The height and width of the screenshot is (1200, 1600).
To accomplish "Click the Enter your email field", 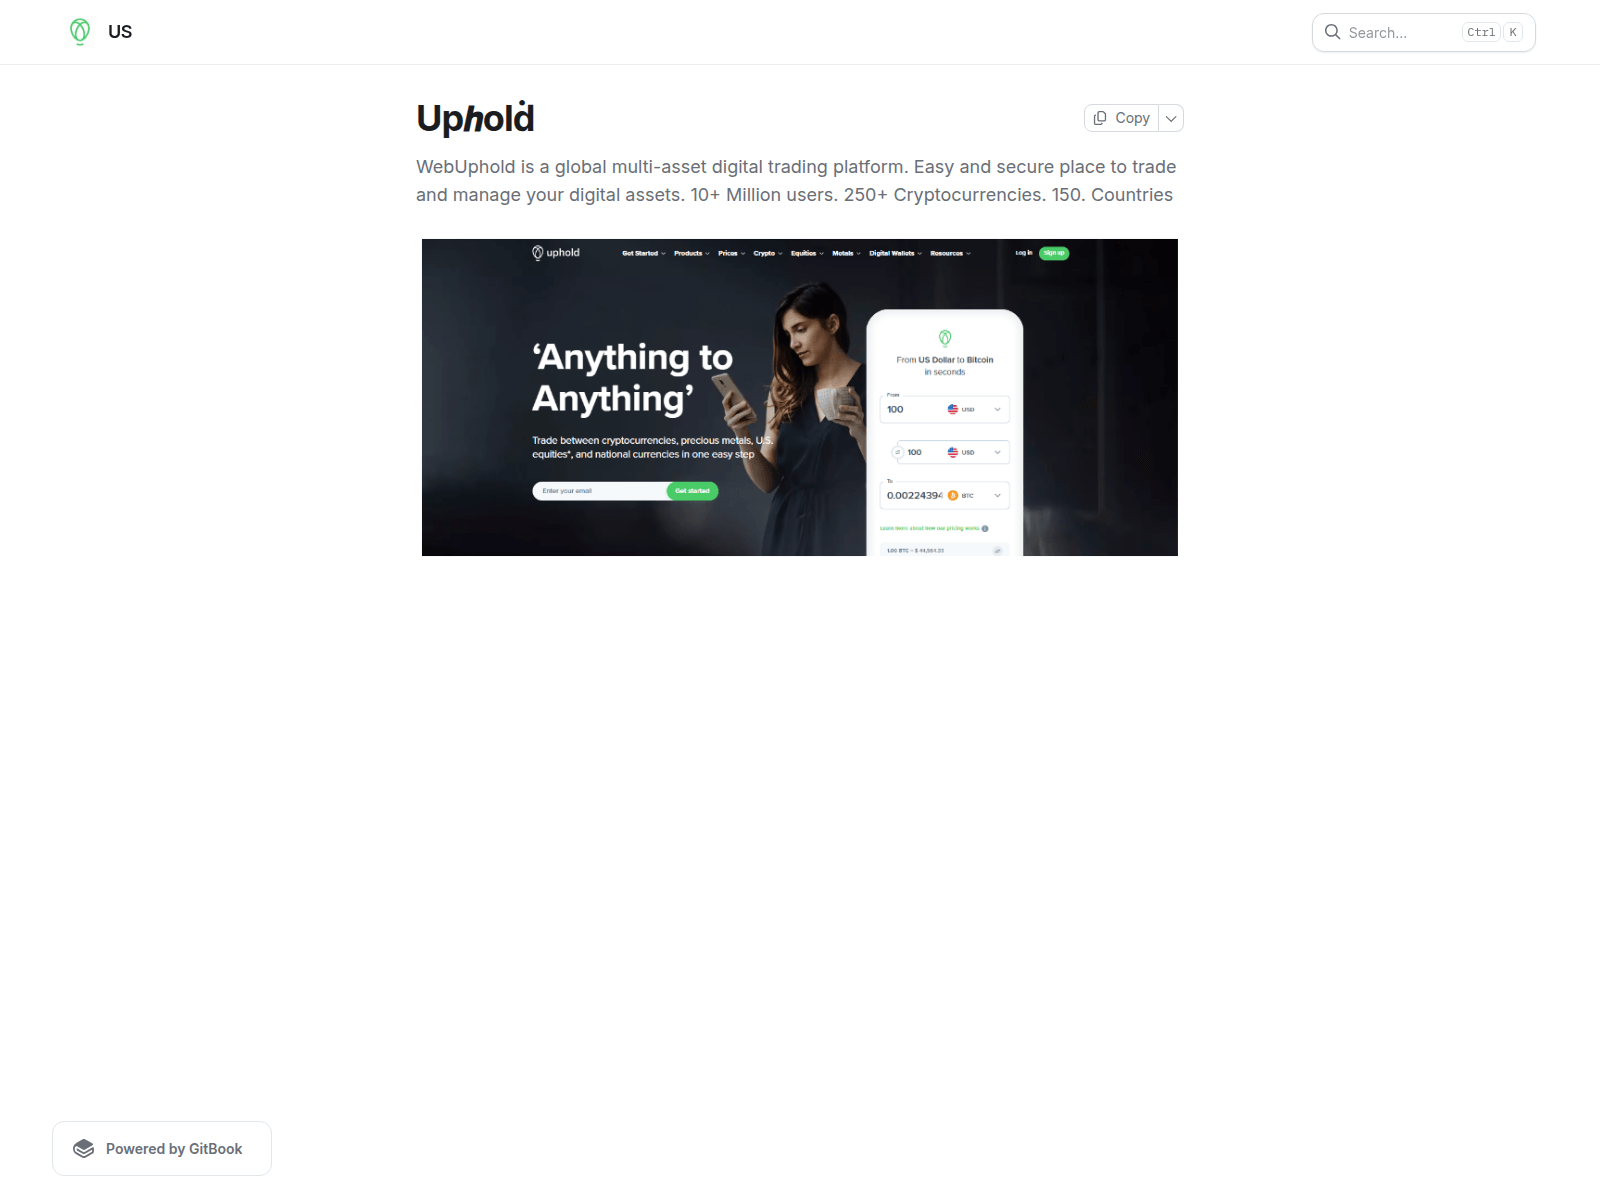I will (x=600, y=491).
